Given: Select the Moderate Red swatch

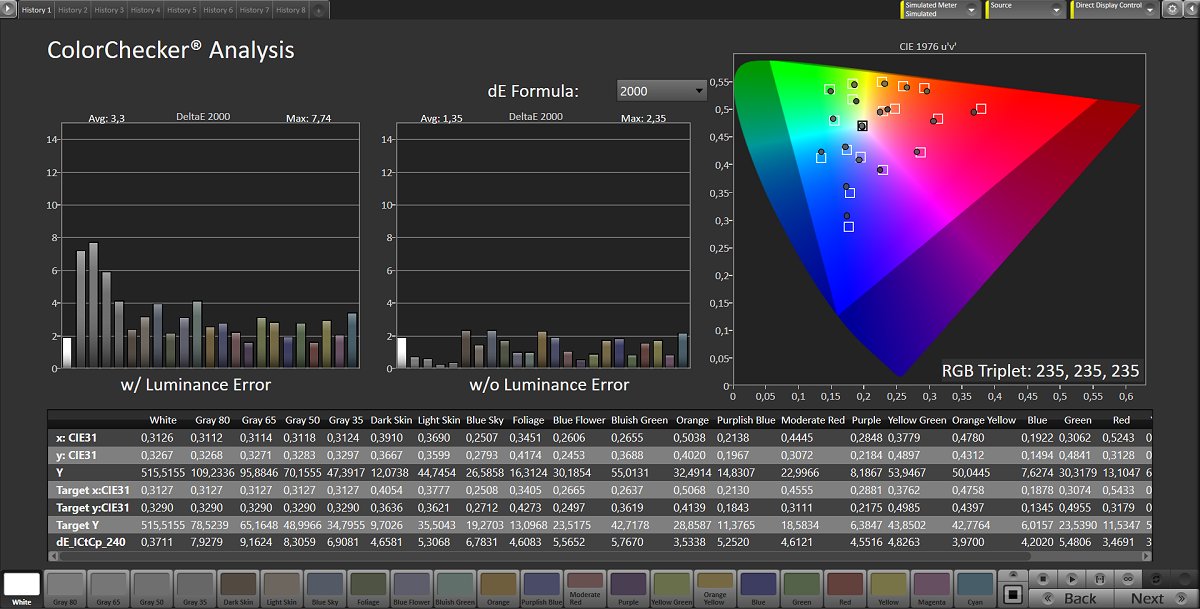Looking at the screenshot, I should [584, 588].
